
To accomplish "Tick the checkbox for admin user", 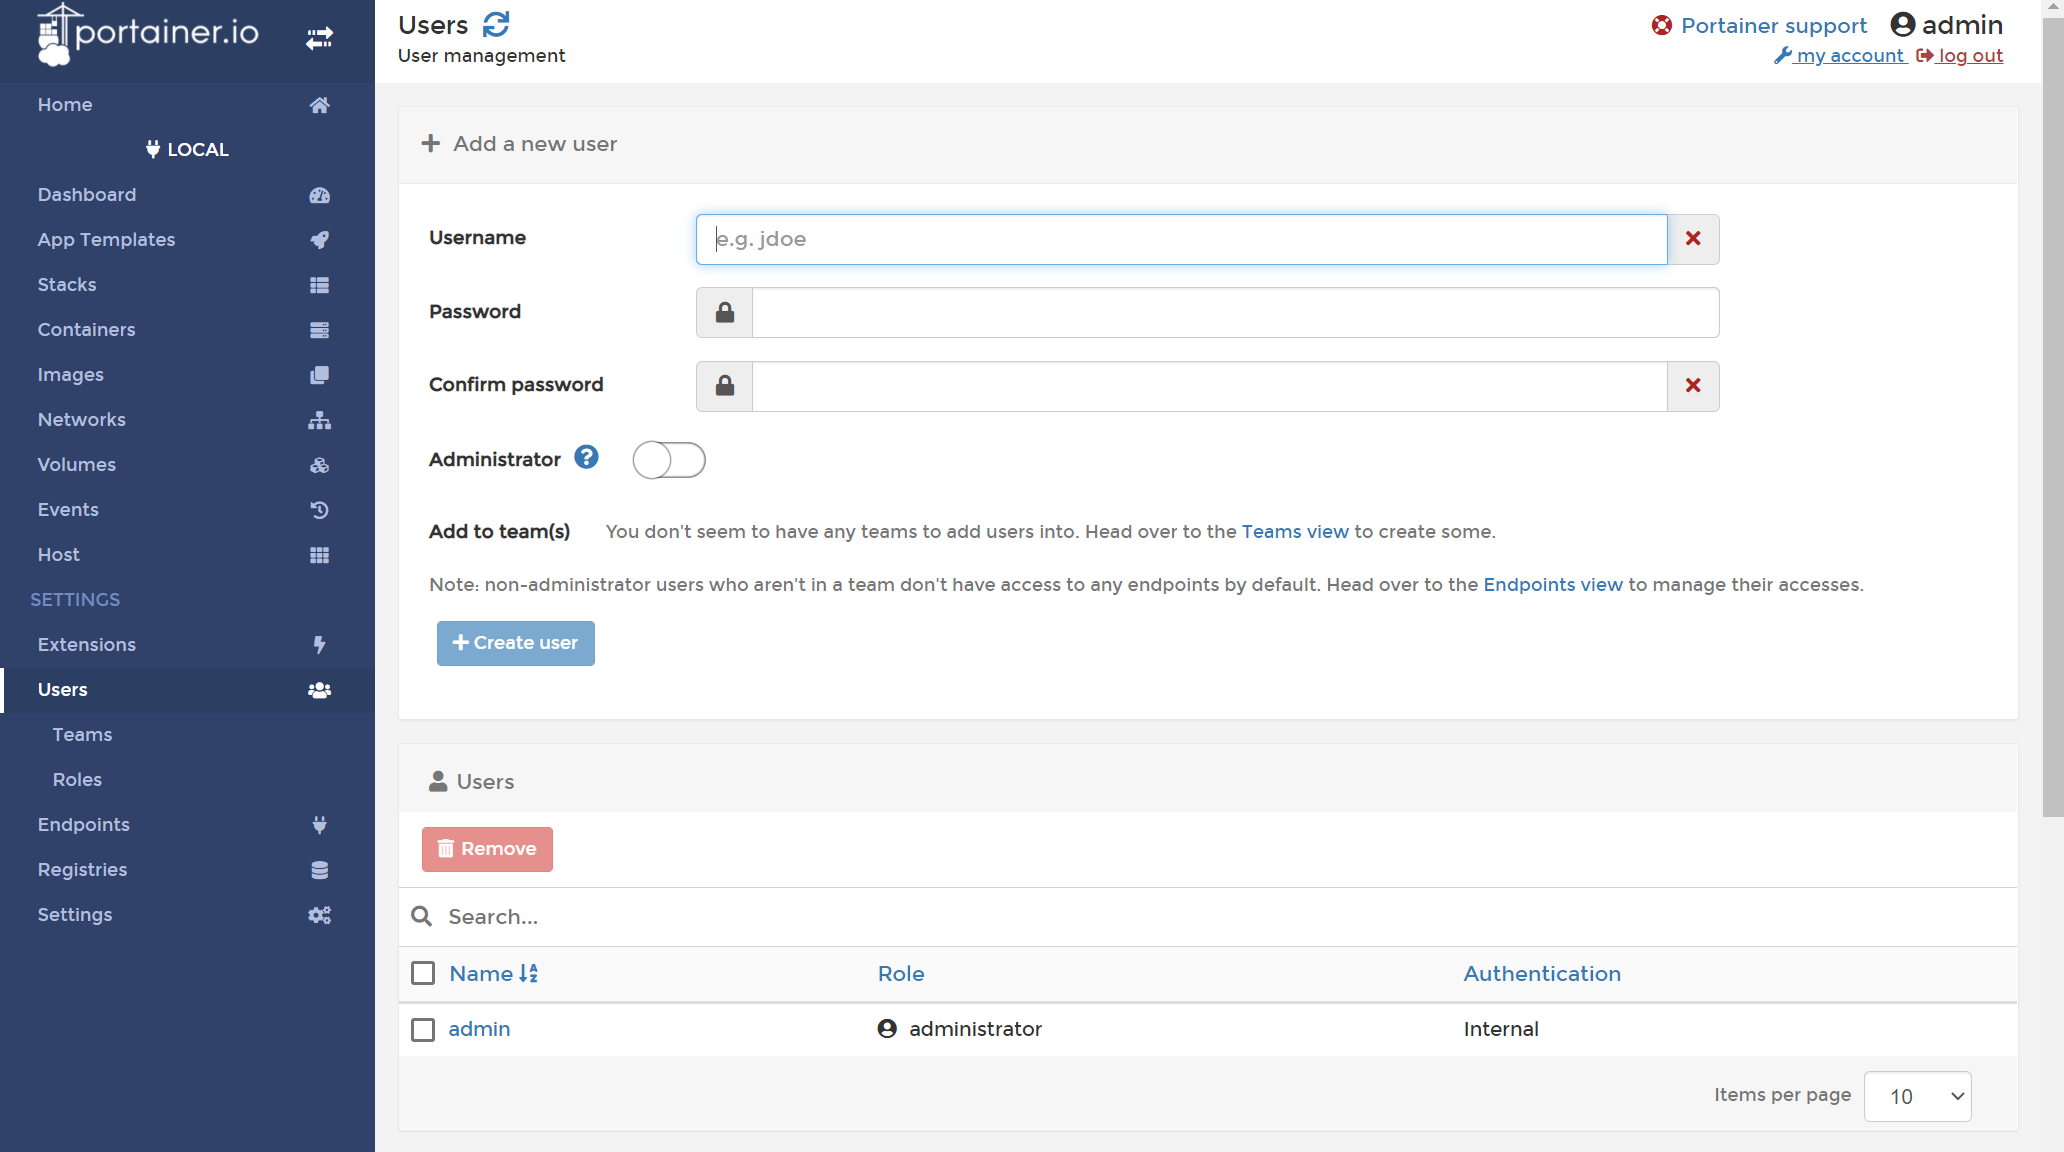I will (423, 1029).
